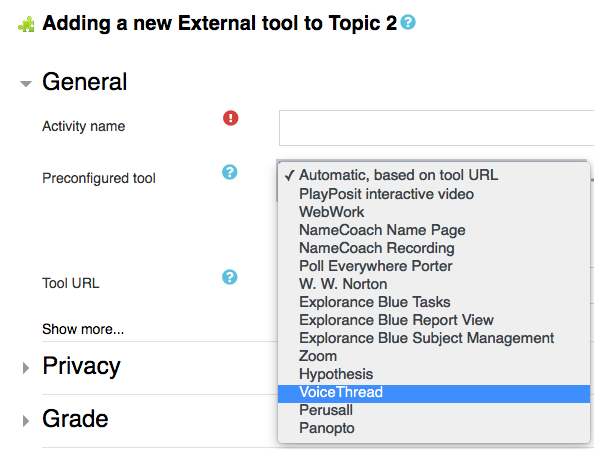Pick Zoom from preconfigured tools
The image size is (594, 449).
coord(434,356)
